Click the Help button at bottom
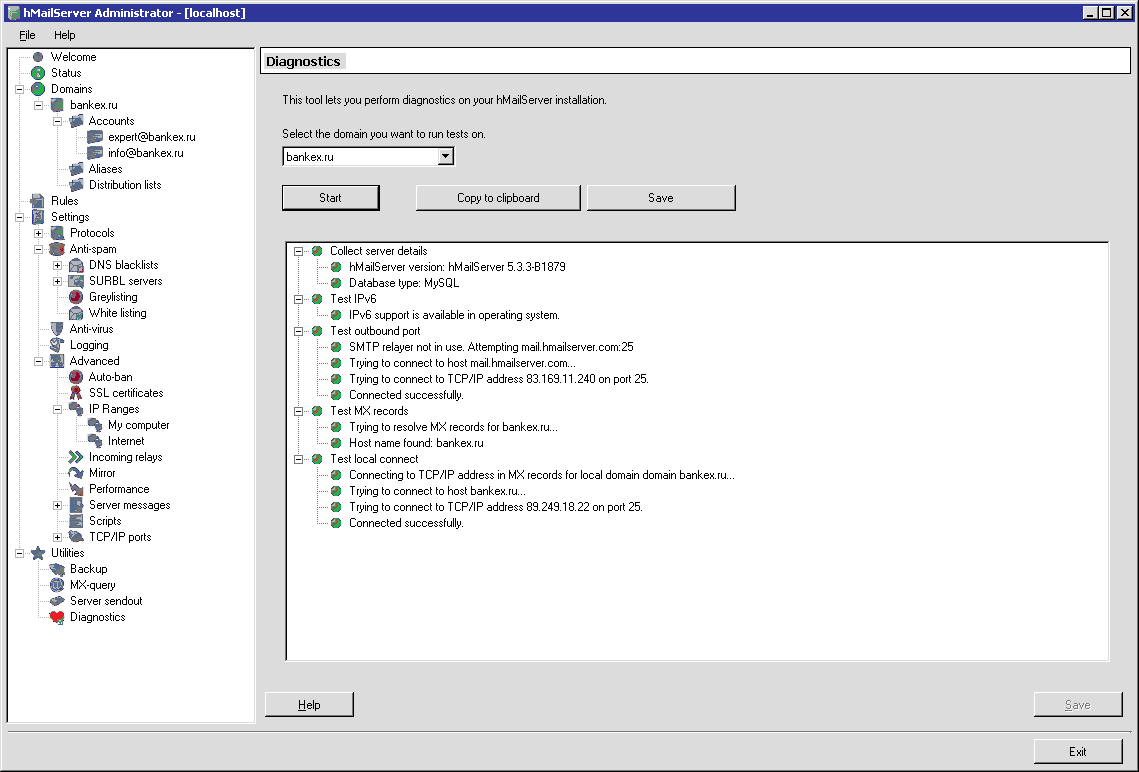 coord(309,704)
